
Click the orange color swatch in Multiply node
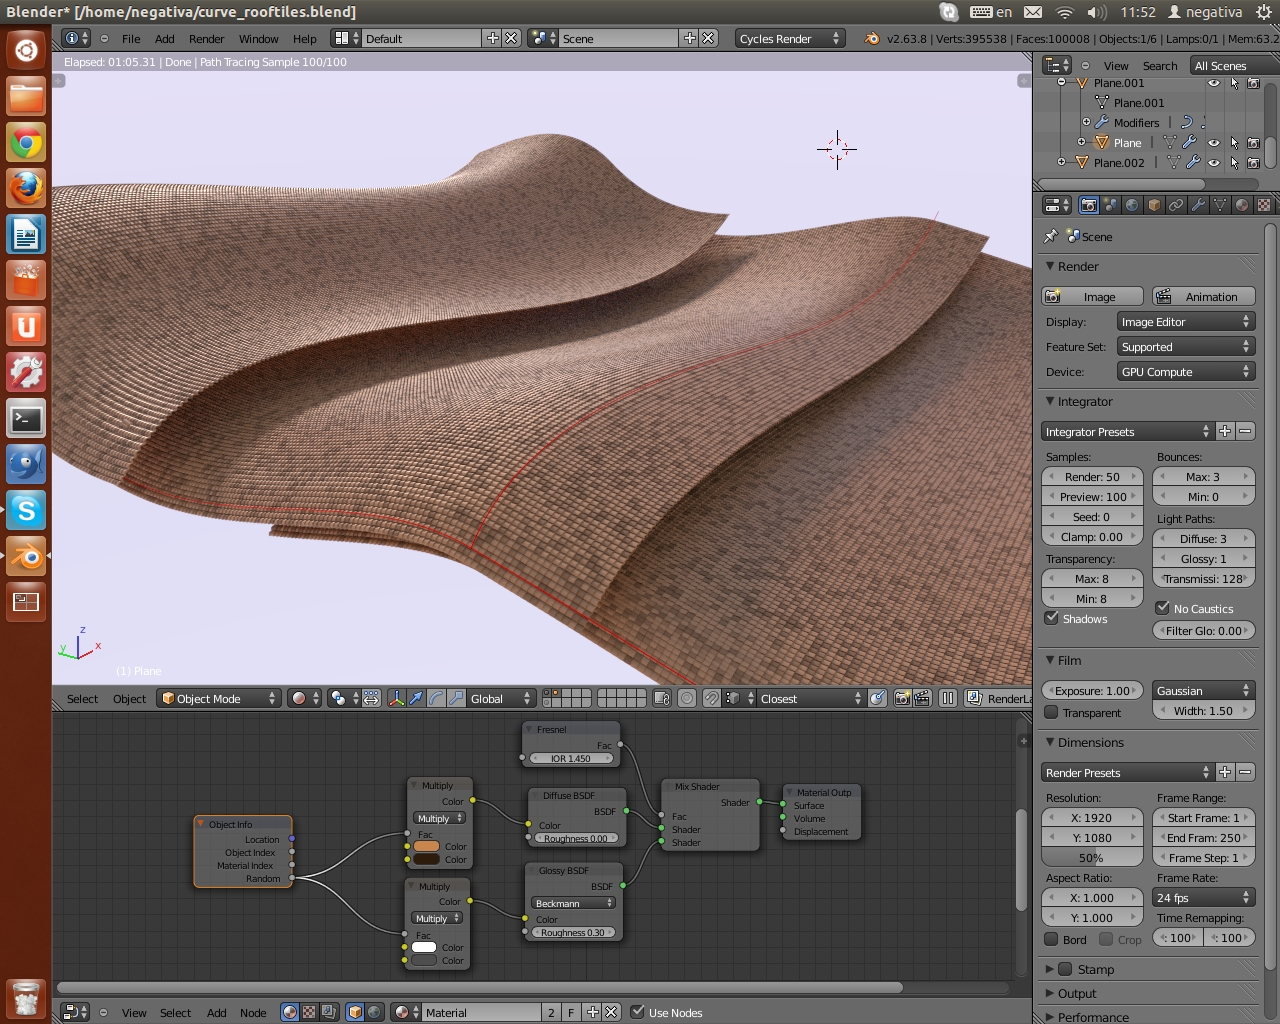[427, 846]
